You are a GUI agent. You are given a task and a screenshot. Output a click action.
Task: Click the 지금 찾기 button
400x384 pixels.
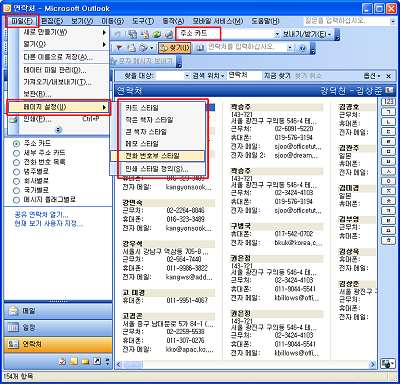click(277, 76)
